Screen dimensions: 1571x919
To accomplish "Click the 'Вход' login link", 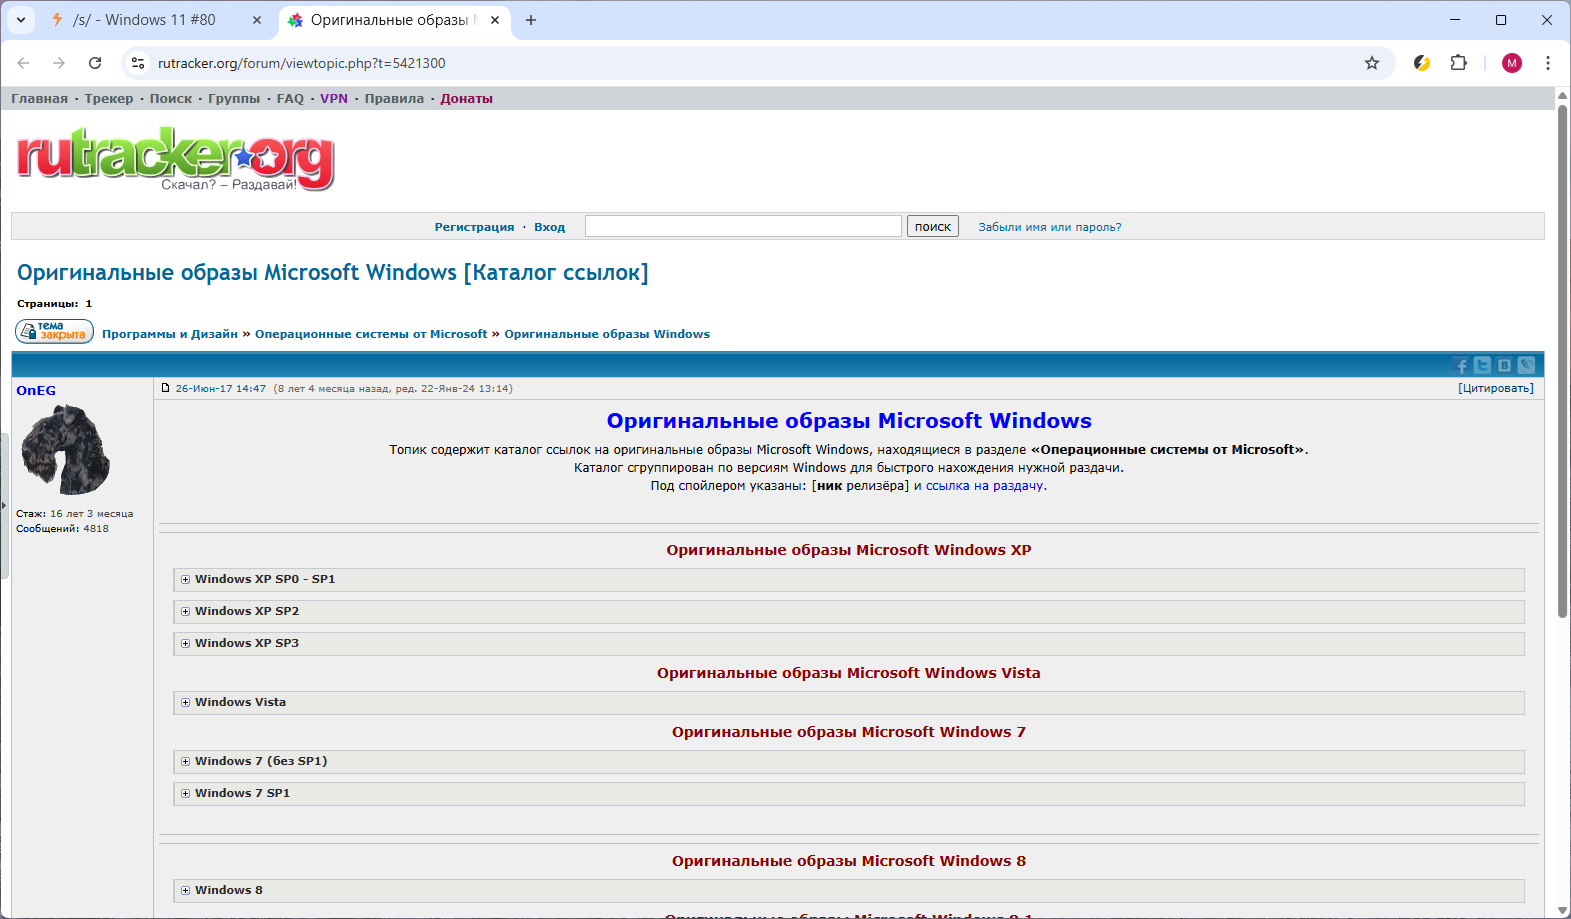I will (549, 227).
